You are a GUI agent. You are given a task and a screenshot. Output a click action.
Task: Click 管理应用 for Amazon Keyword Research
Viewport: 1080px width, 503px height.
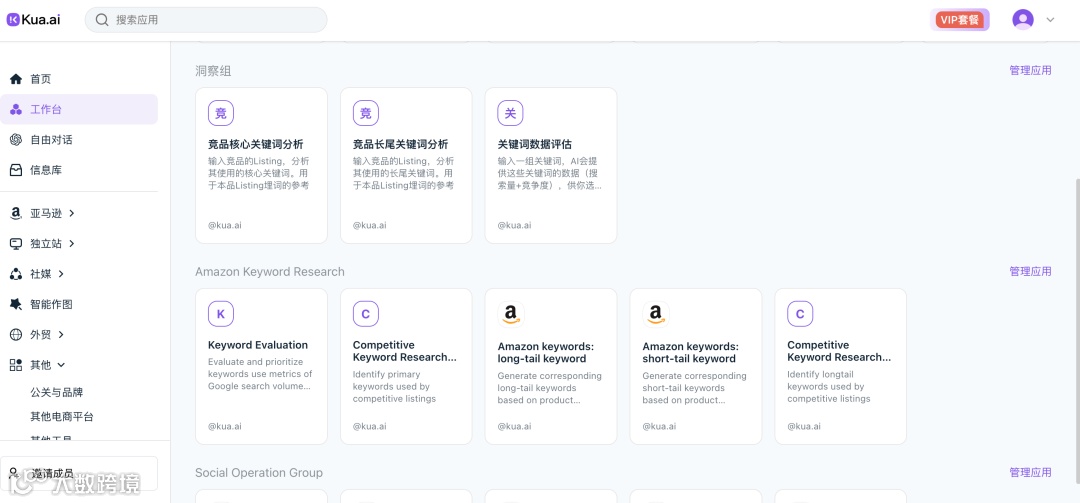click(1030, 271)
